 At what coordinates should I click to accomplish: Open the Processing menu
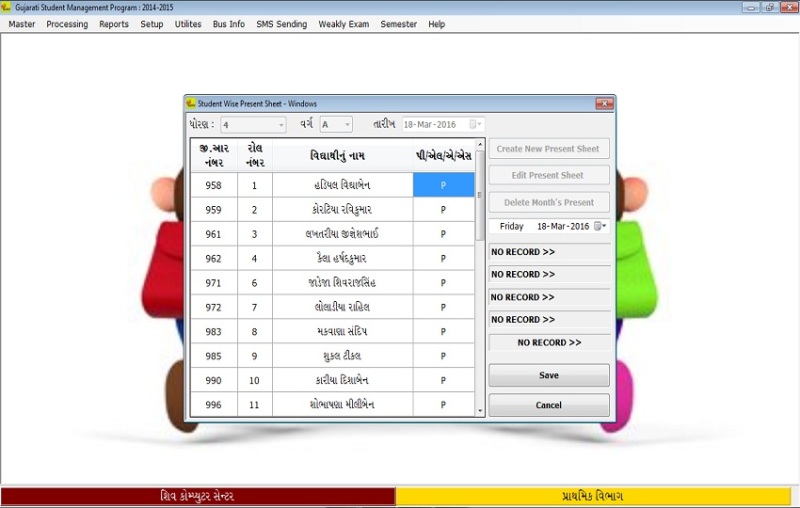point(67,24)
